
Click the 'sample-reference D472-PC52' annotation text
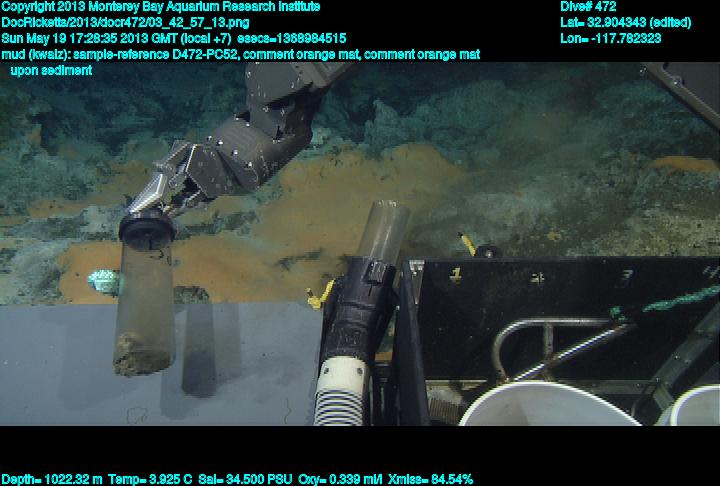pyautogui.click(x=156, y=54)
